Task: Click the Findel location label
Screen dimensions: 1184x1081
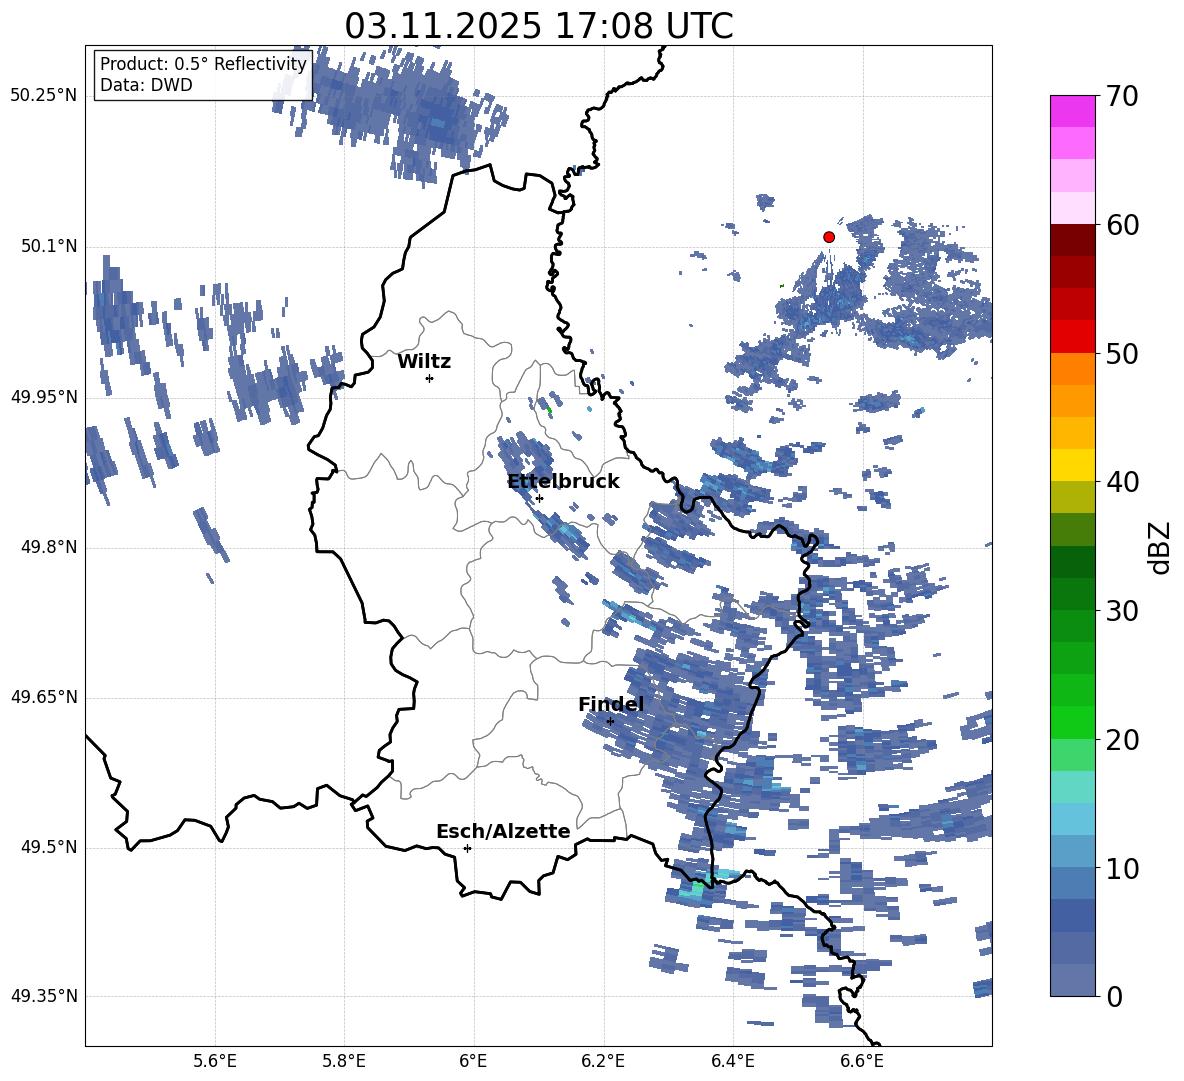Action: [x=611, y=704]
